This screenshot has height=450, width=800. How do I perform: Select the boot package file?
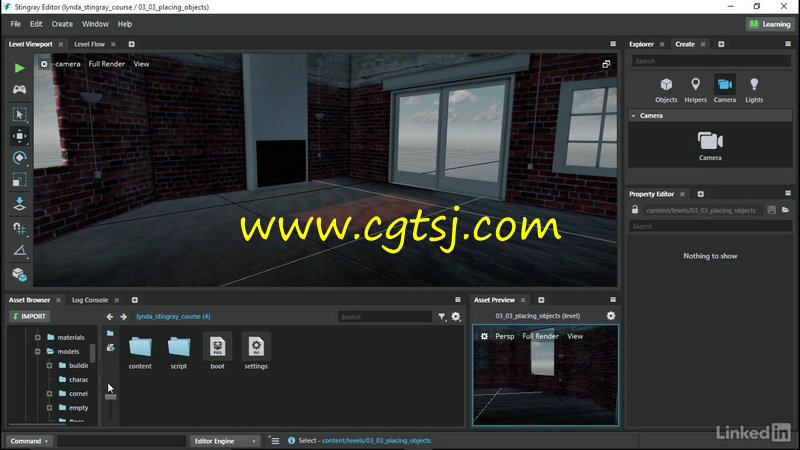pyautogui.click(x=217, y=352)
